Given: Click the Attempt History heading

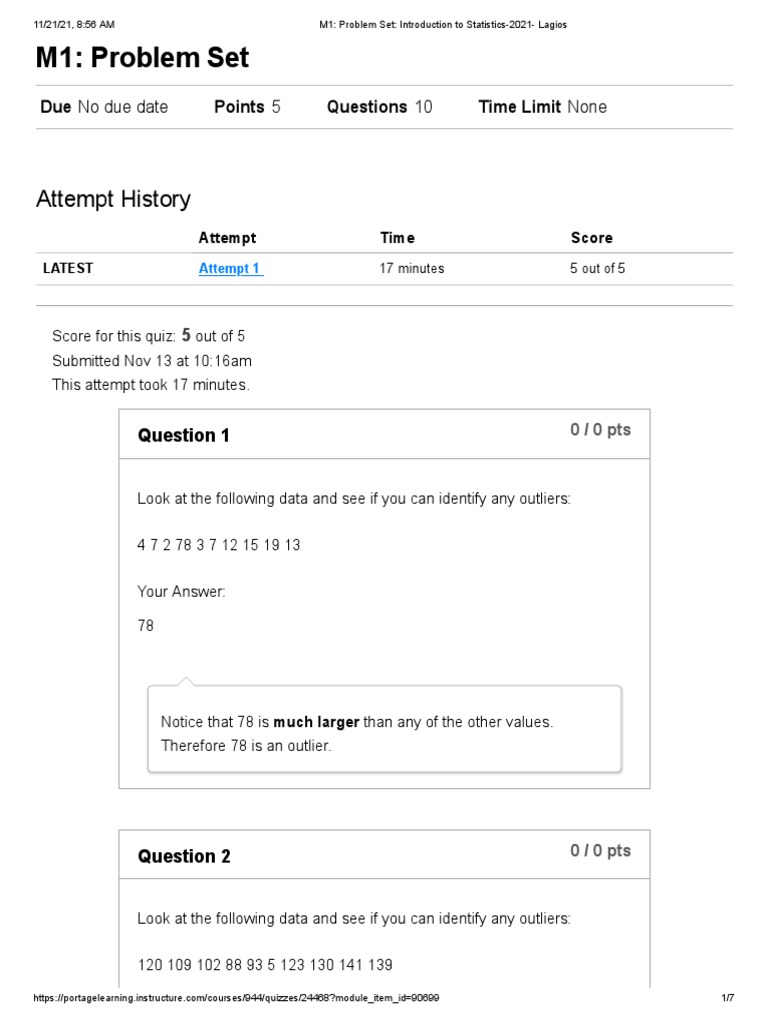Looking at the screenshot, I should (x=113, y=199).
